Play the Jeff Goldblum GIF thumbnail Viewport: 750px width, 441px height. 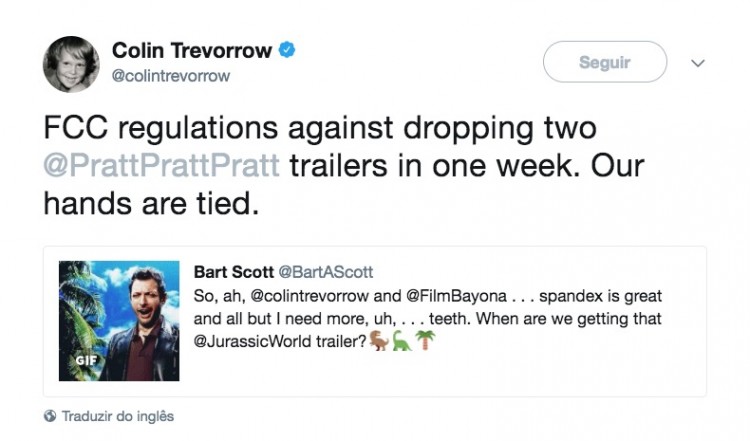119,321
